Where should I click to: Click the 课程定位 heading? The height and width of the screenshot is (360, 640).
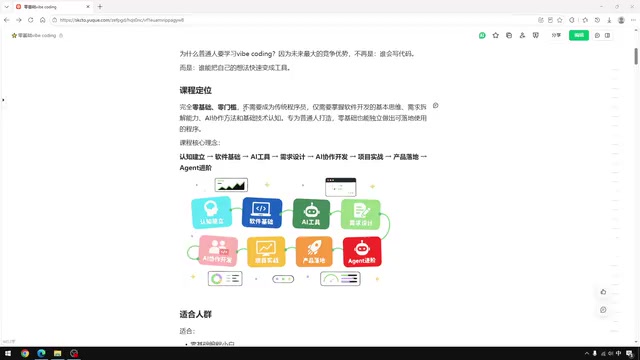pos(196,90)
